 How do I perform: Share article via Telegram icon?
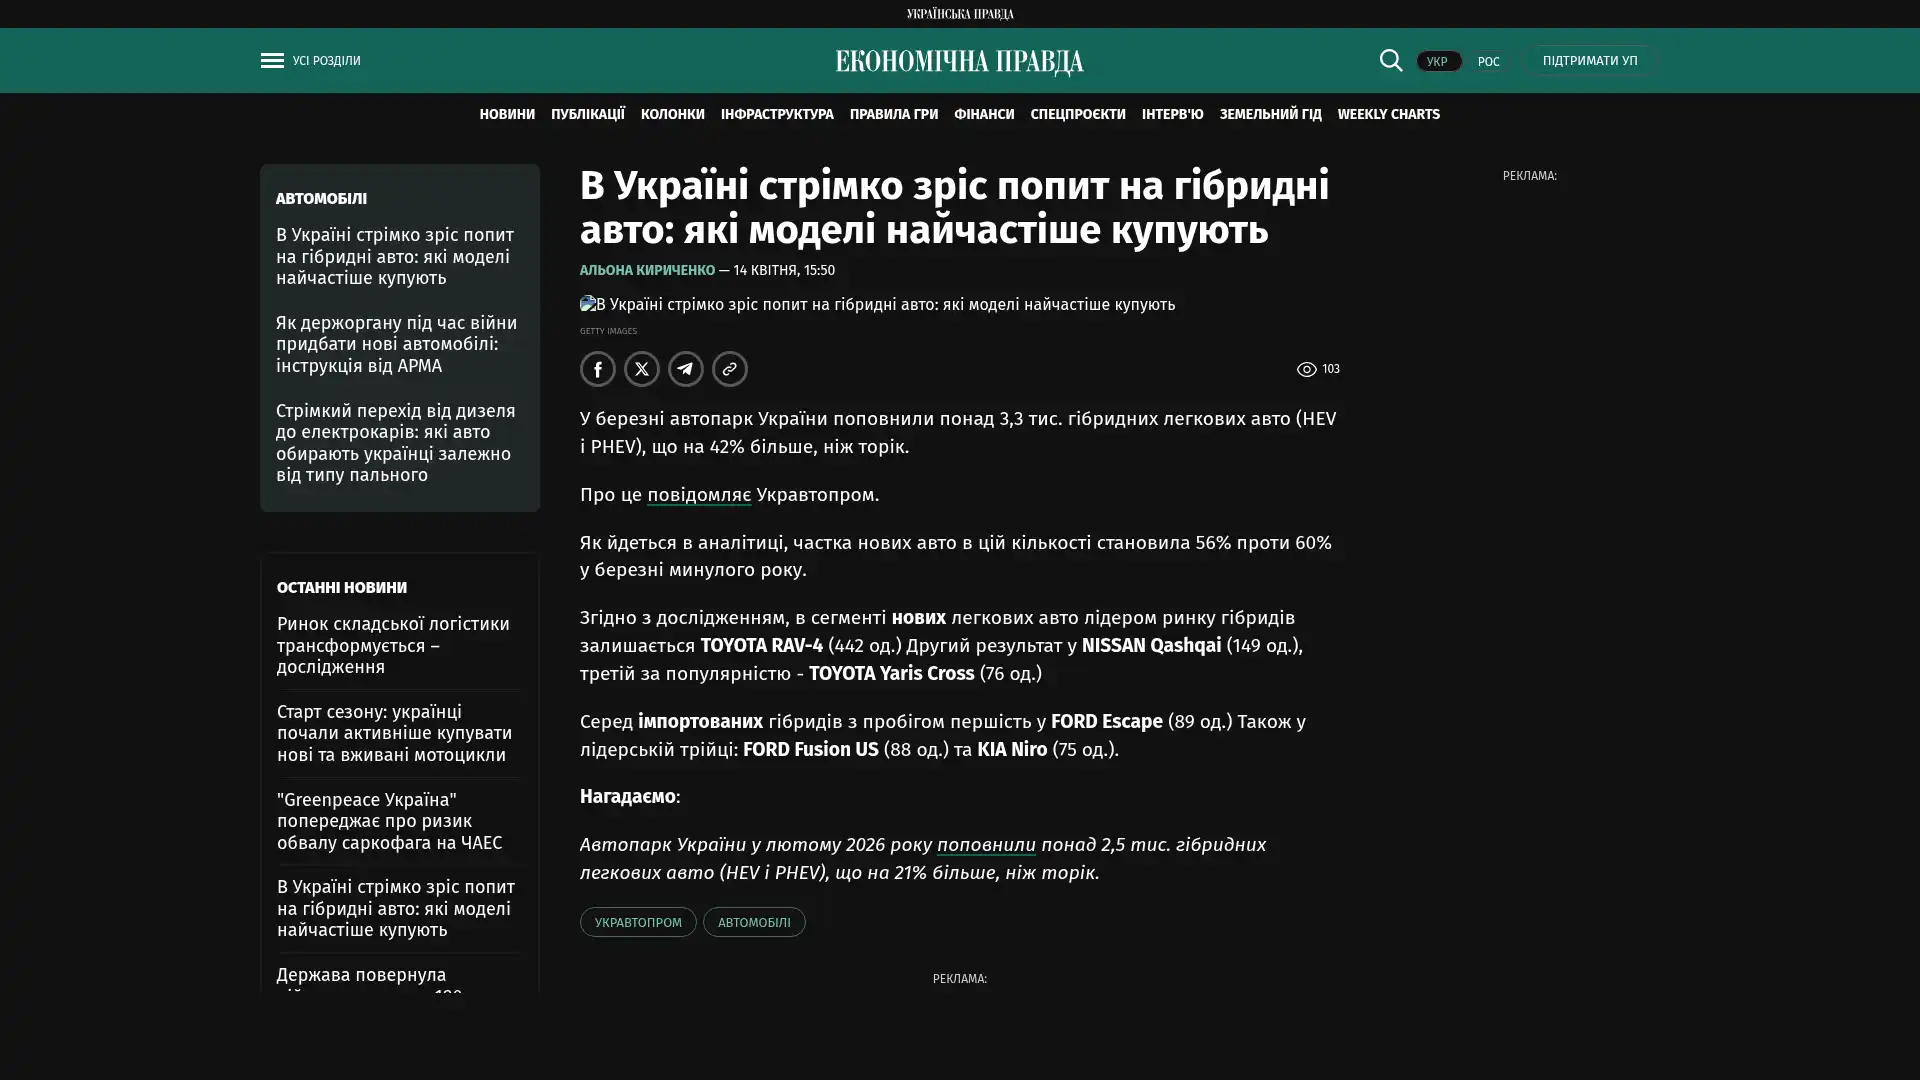(x=685, y=369)
